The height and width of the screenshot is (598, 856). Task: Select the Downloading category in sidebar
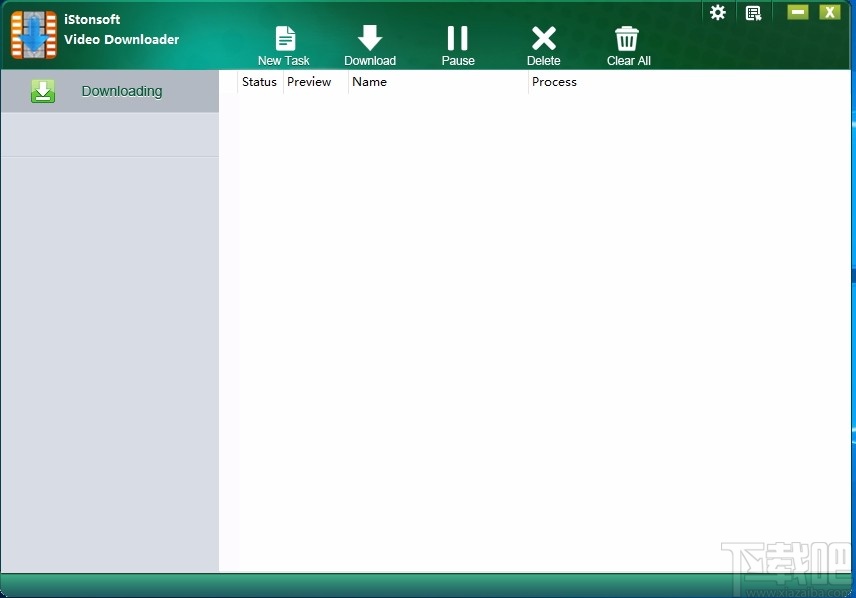pyautogui.click(x=121, y=90)
